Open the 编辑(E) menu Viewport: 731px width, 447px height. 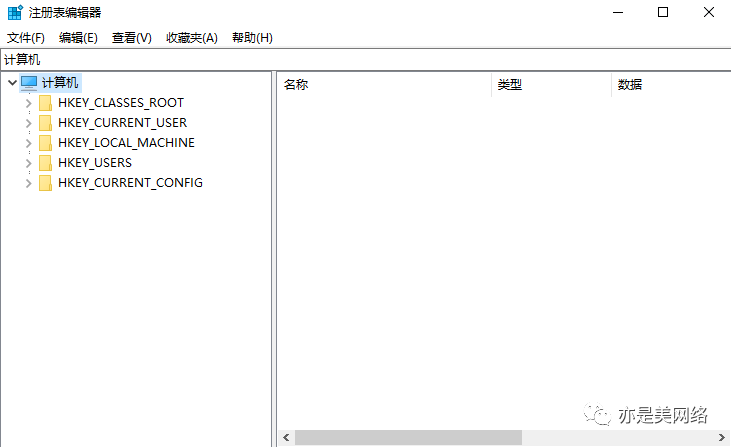(x=78, y=38)
